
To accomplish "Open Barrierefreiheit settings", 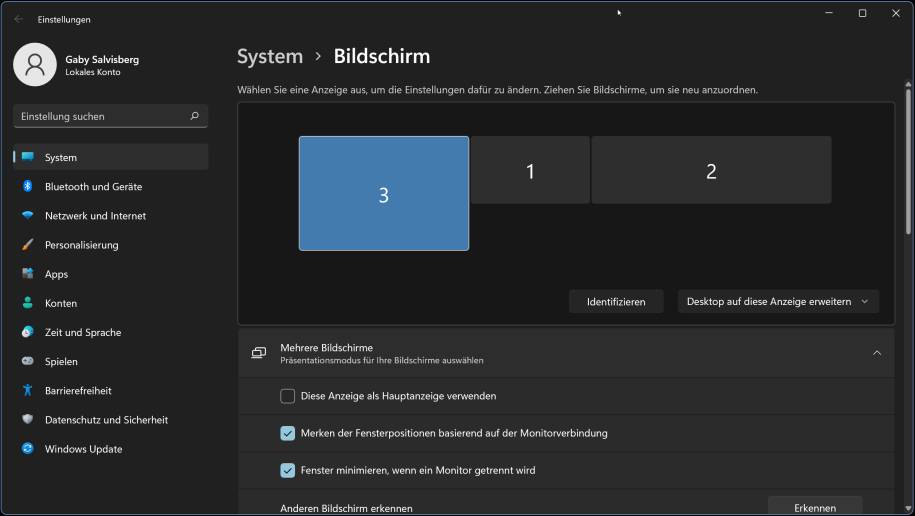I will [110, 391].
